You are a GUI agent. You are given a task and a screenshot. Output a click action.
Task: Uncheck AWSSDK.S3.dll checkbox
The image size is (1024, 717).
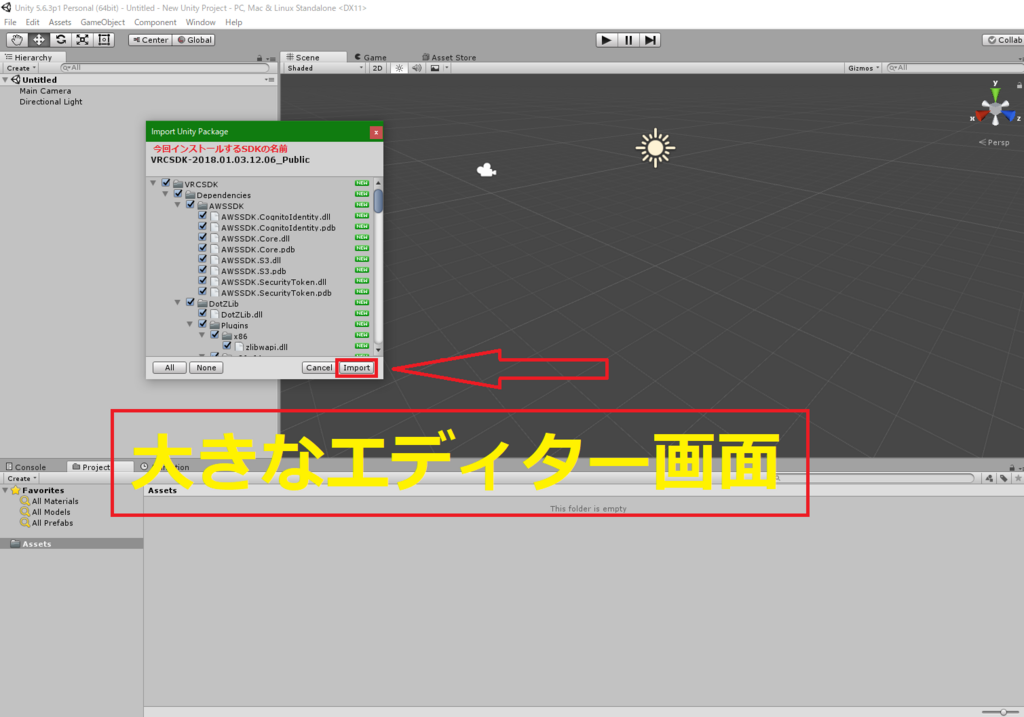pos(202,259)
